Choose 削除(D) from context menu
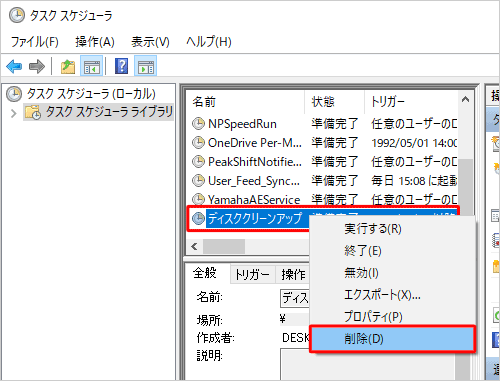Viewport: 500px width, 381px height. click(392, 339)
